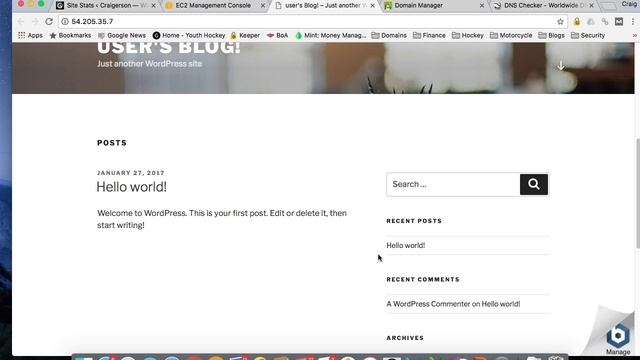Click the link extension icon in toolbar
This screenshot has width=640, height=360.
click(605, 22)
